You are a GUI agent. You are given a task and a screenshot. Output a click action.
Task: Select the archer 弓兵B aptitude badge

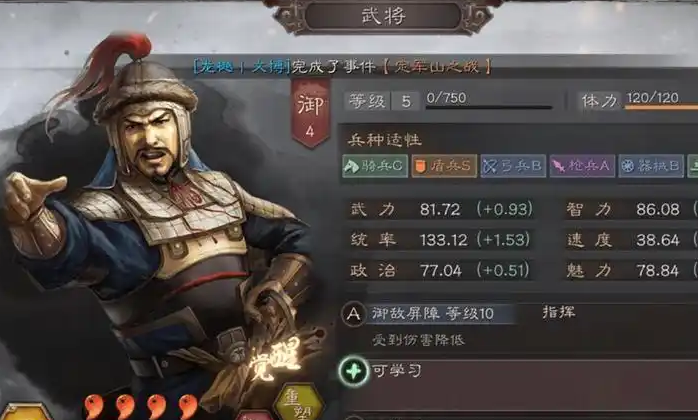coord(513,166)
